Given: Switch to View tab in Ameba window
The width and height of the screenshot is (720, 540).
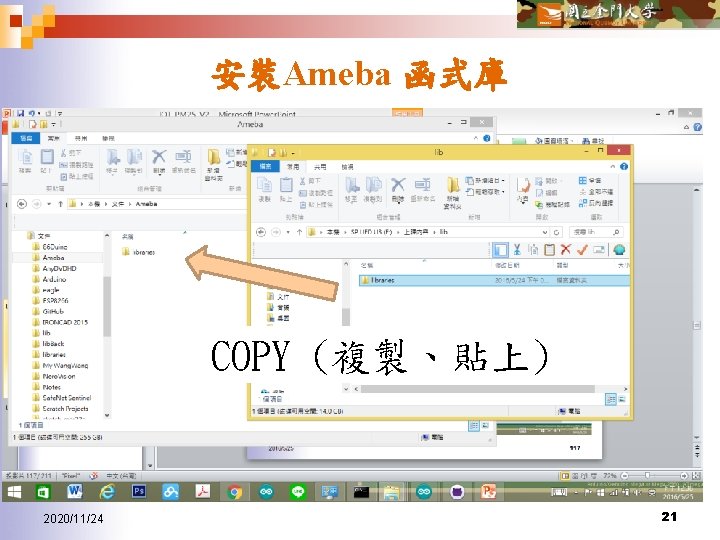Looking at the screenshot, I should click(x=108, y=138).
